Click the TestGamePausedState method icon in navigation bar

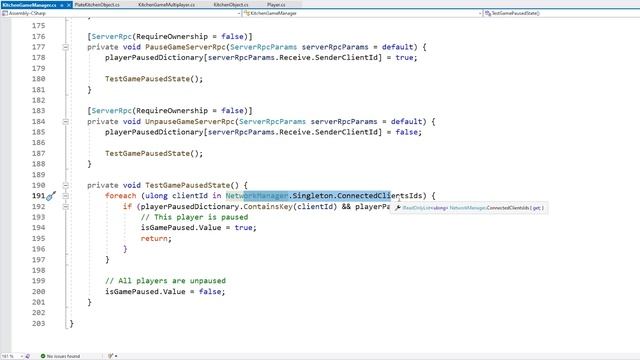click(x=488, y=13)
